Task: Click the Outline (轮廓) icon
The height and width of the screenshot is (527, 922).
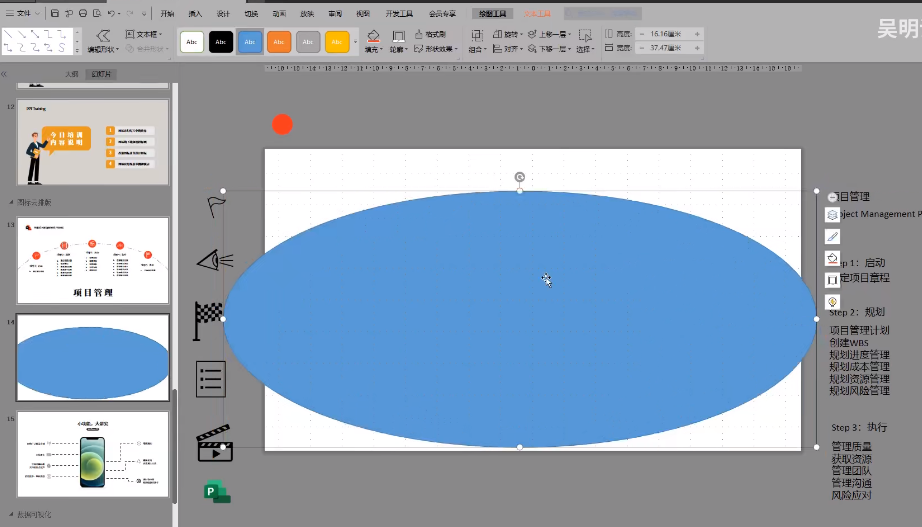Action: (x=398, y=36)
